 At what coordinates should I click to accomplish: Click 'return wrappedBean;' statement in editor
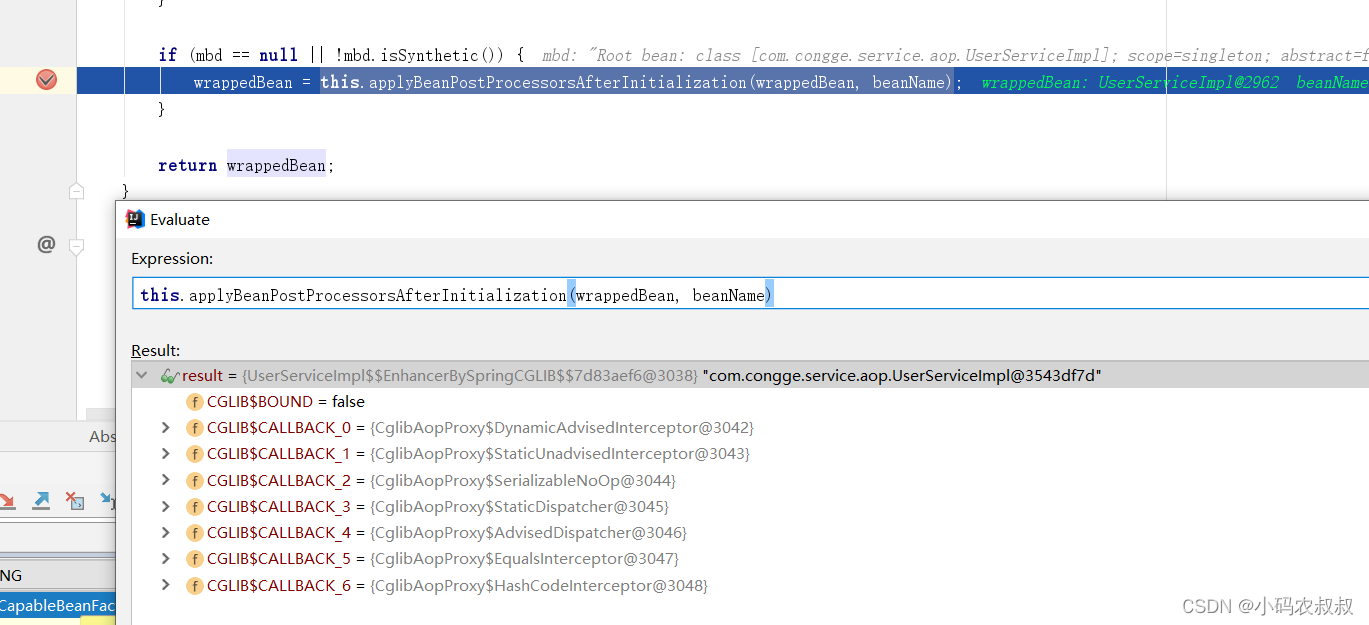[x=246, y=166]
